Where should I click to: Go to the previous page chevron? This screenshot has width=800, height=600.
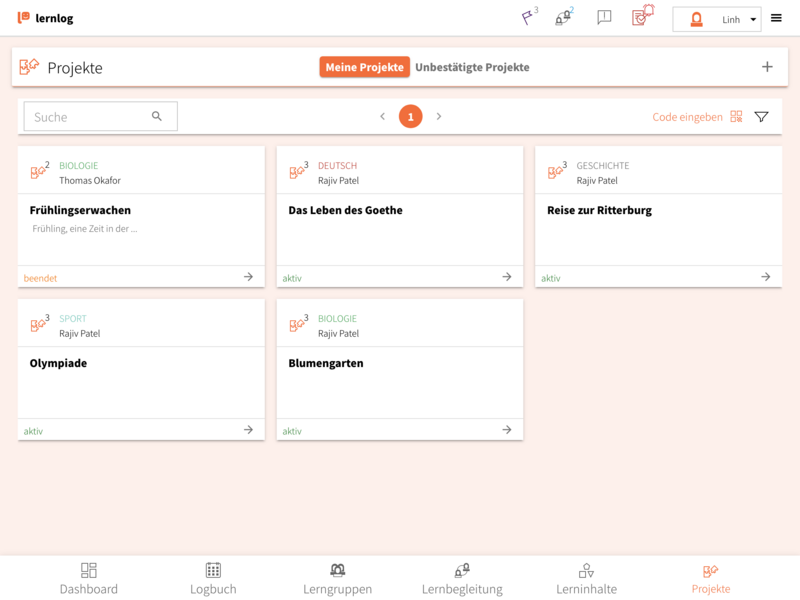382,117
